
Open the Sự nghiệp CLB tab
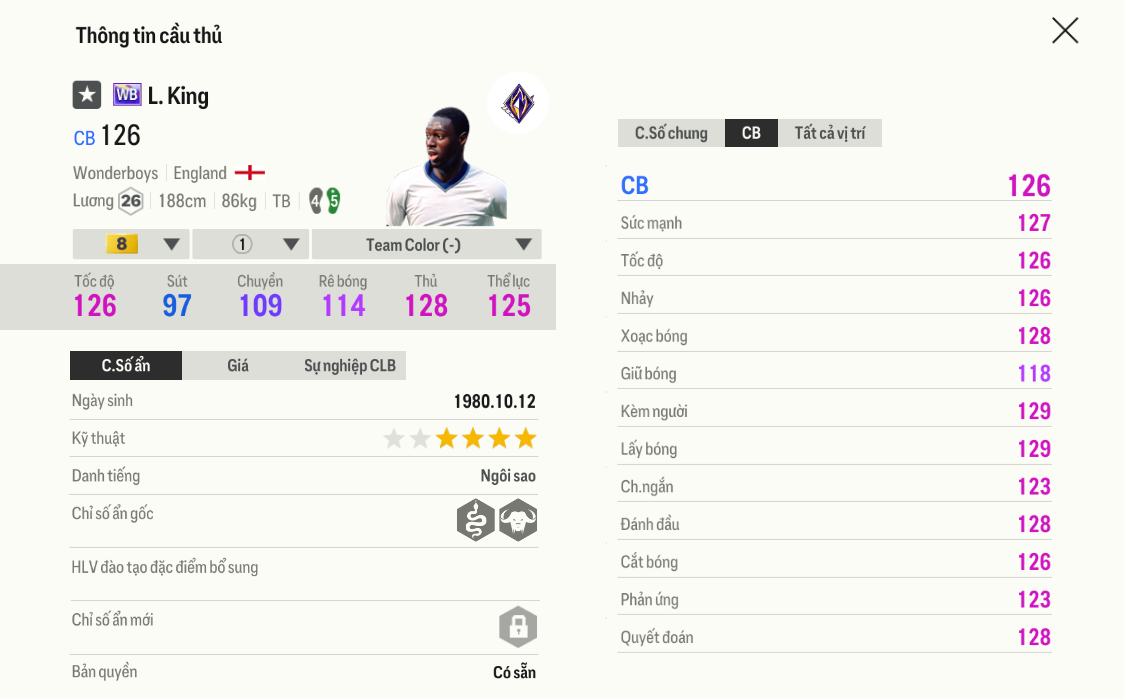click(x=350, y=365)
